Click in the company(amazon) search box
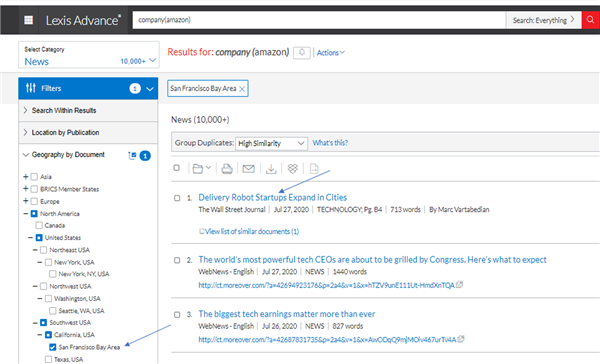 (x=319, y=20)
